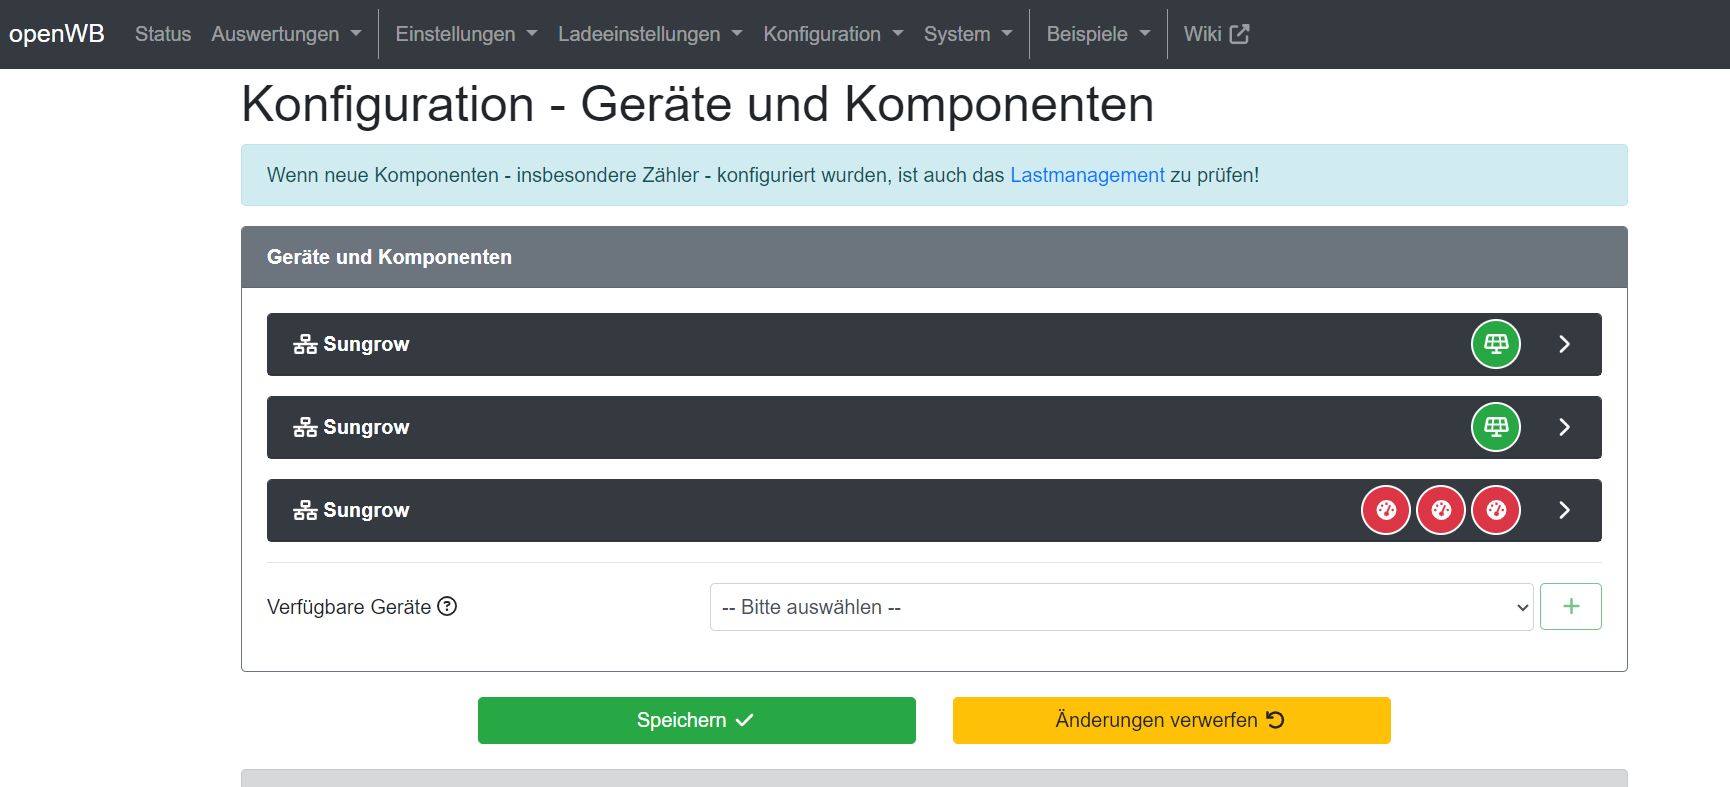Follow the Lastmanagement link

pyautogui.click(x=1087, y=175)
